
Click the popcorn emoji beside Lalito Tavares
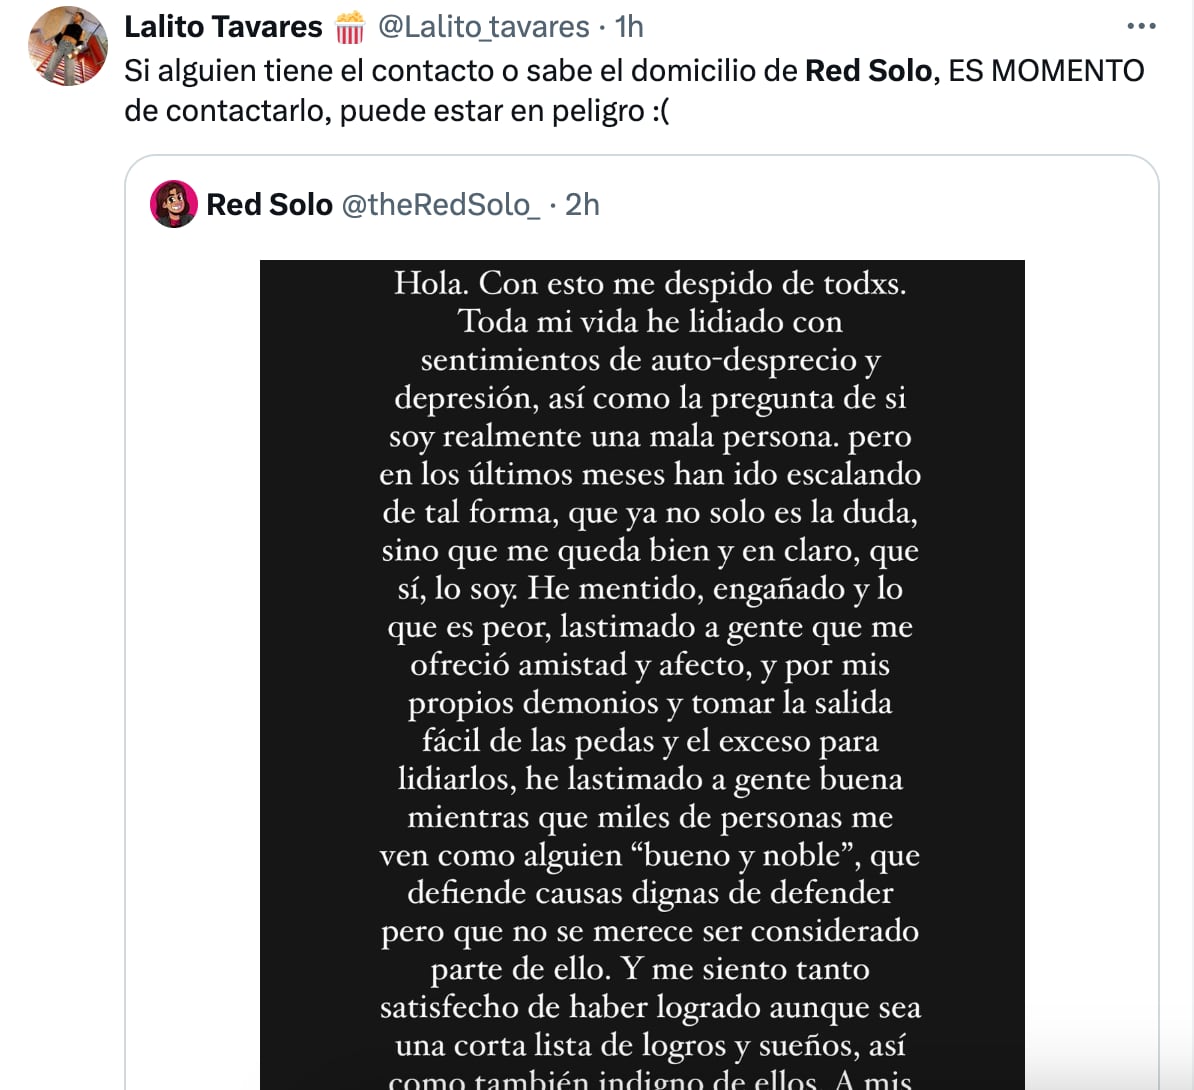coord(350,27)
